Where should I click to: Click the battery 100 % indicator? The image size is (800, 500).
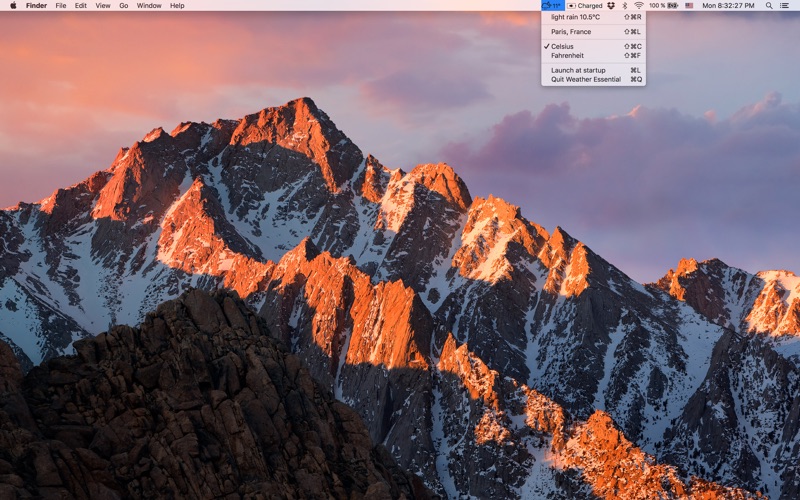point(663,6)
